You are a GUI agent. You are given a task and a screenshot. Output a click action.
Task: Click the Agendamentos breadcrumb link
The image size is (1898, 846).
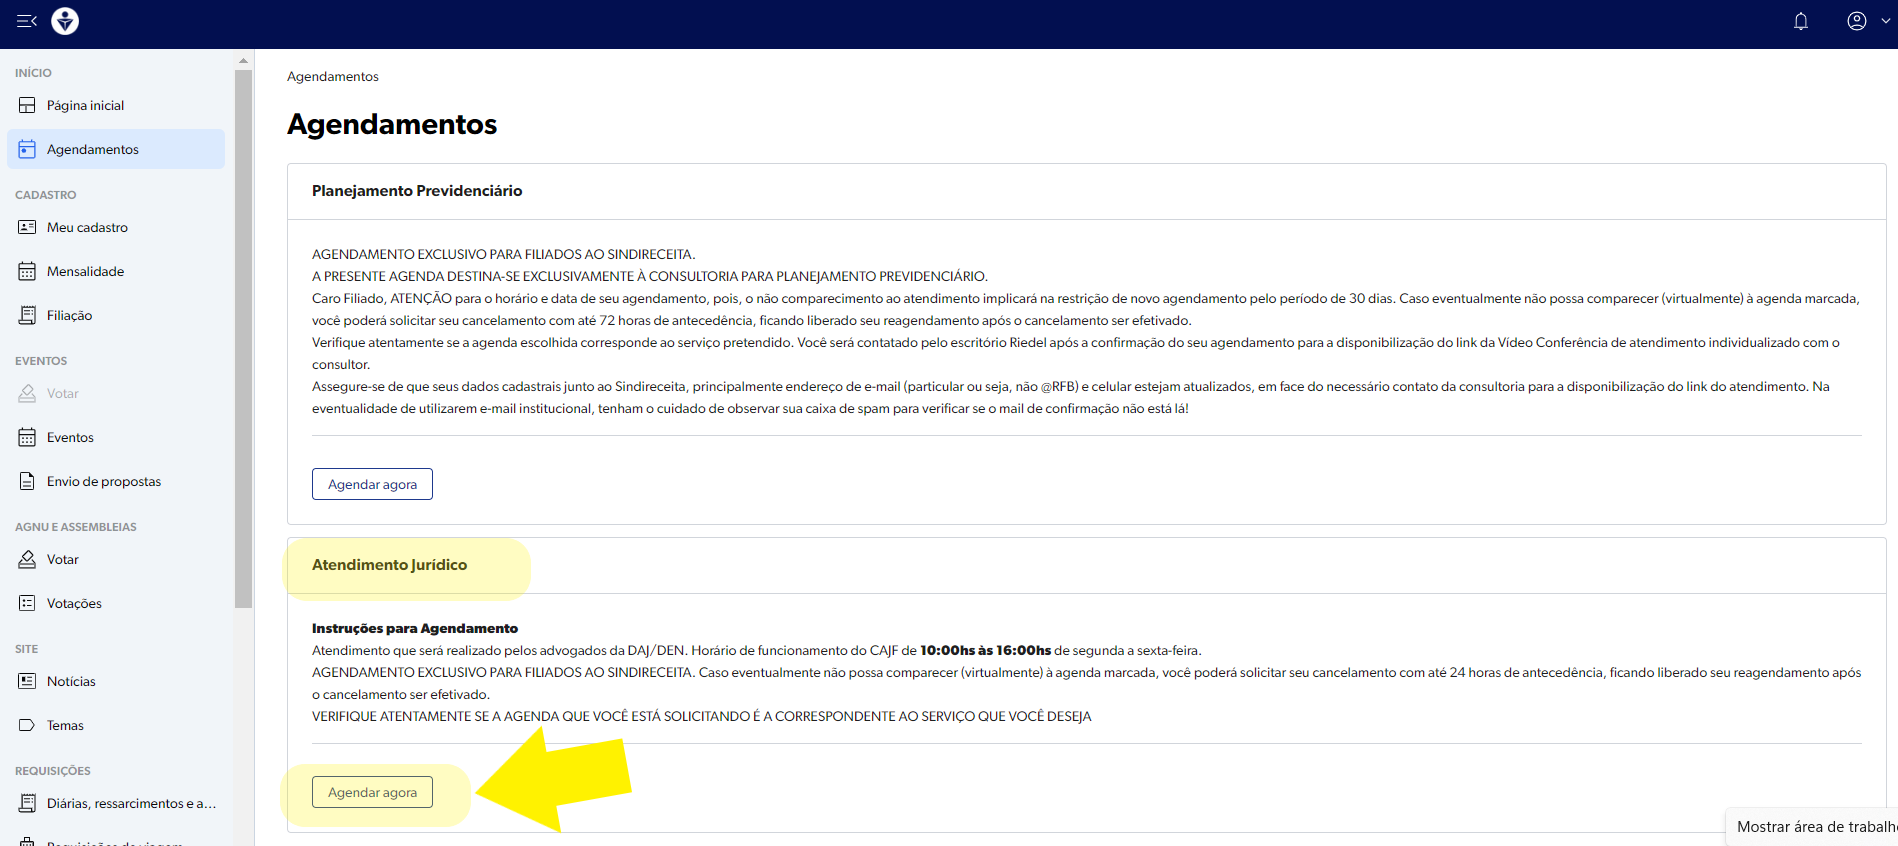coord(333,77)
